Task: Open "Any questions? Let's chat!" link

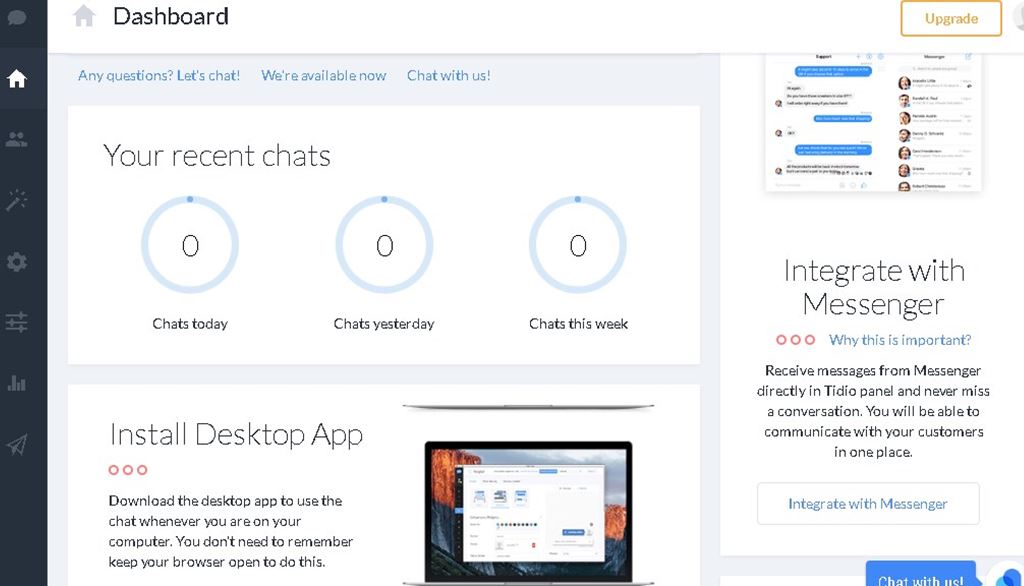Action: [x=159, y=75]
